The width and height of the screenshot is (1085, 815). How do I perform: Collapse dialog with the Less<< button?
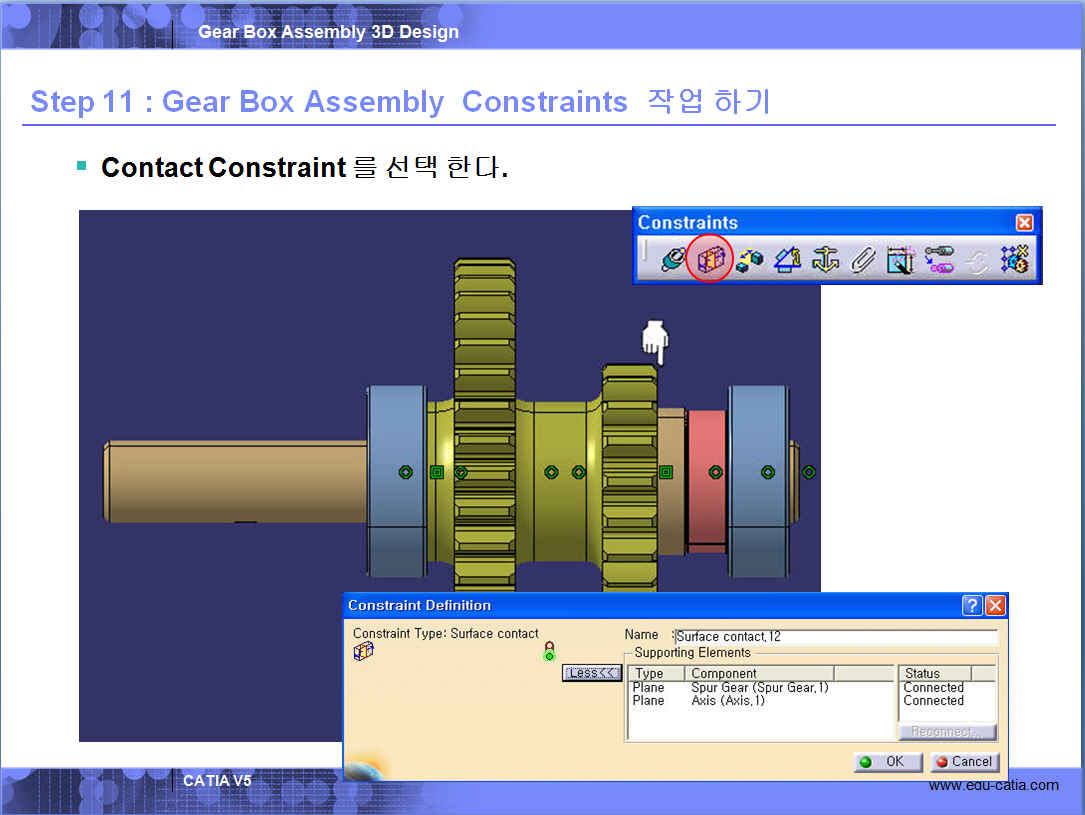pos(591,673)
